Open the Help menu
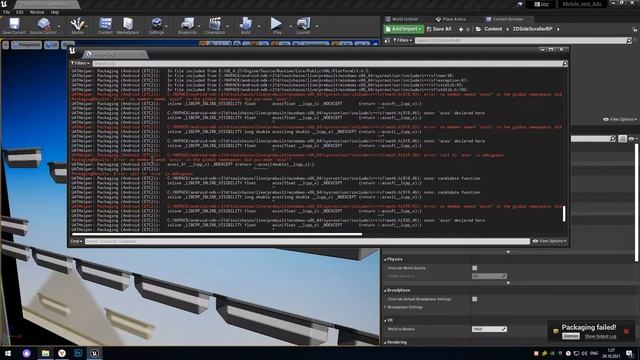 55,12
